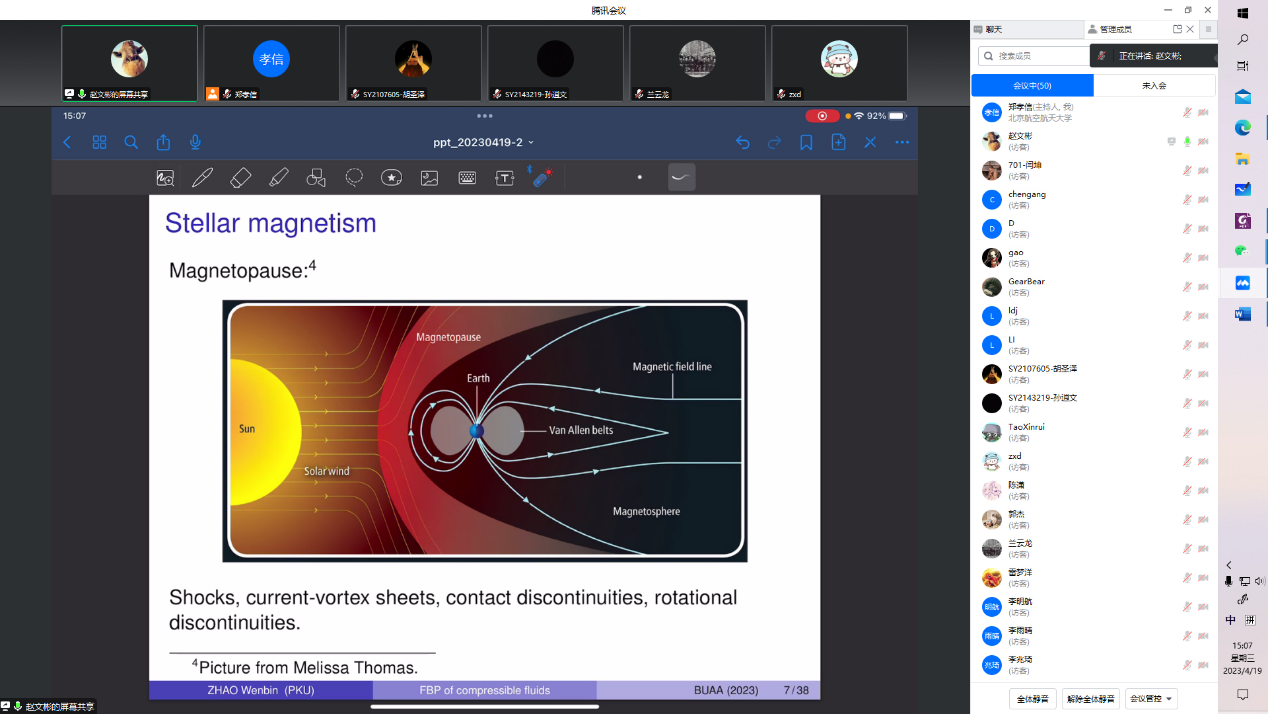Toggle microphone for participant 赵文彬

(x=1187, y=142)
